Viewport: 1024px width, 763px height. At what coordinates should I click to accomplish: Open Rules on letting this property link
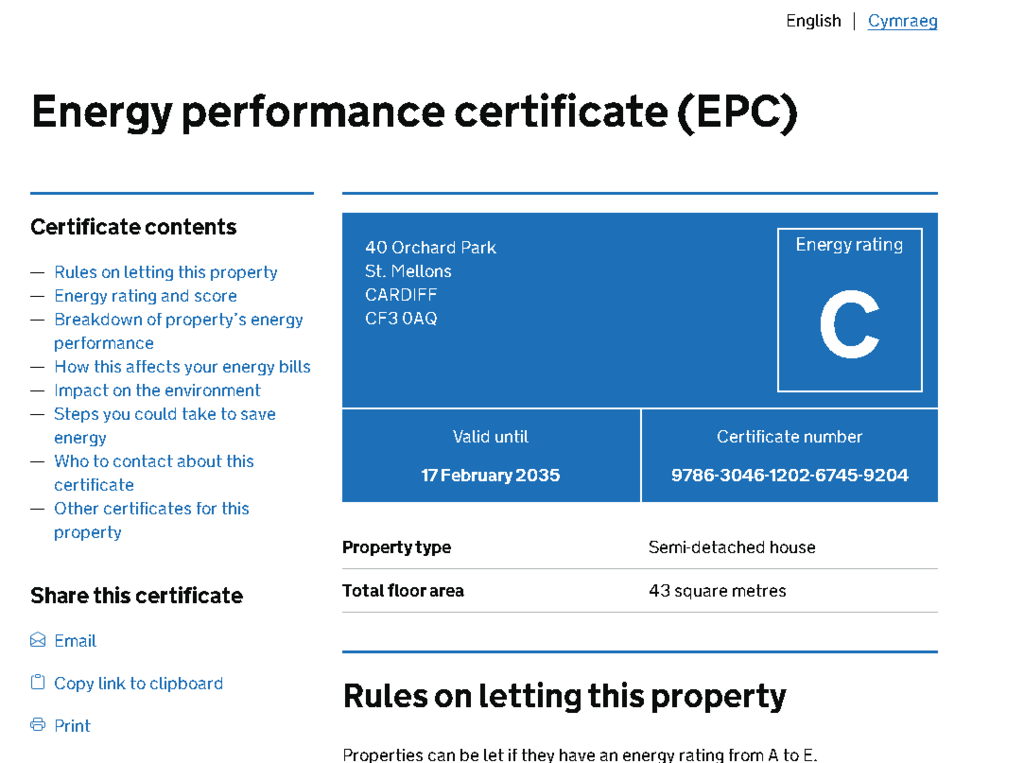coord(166,272)
